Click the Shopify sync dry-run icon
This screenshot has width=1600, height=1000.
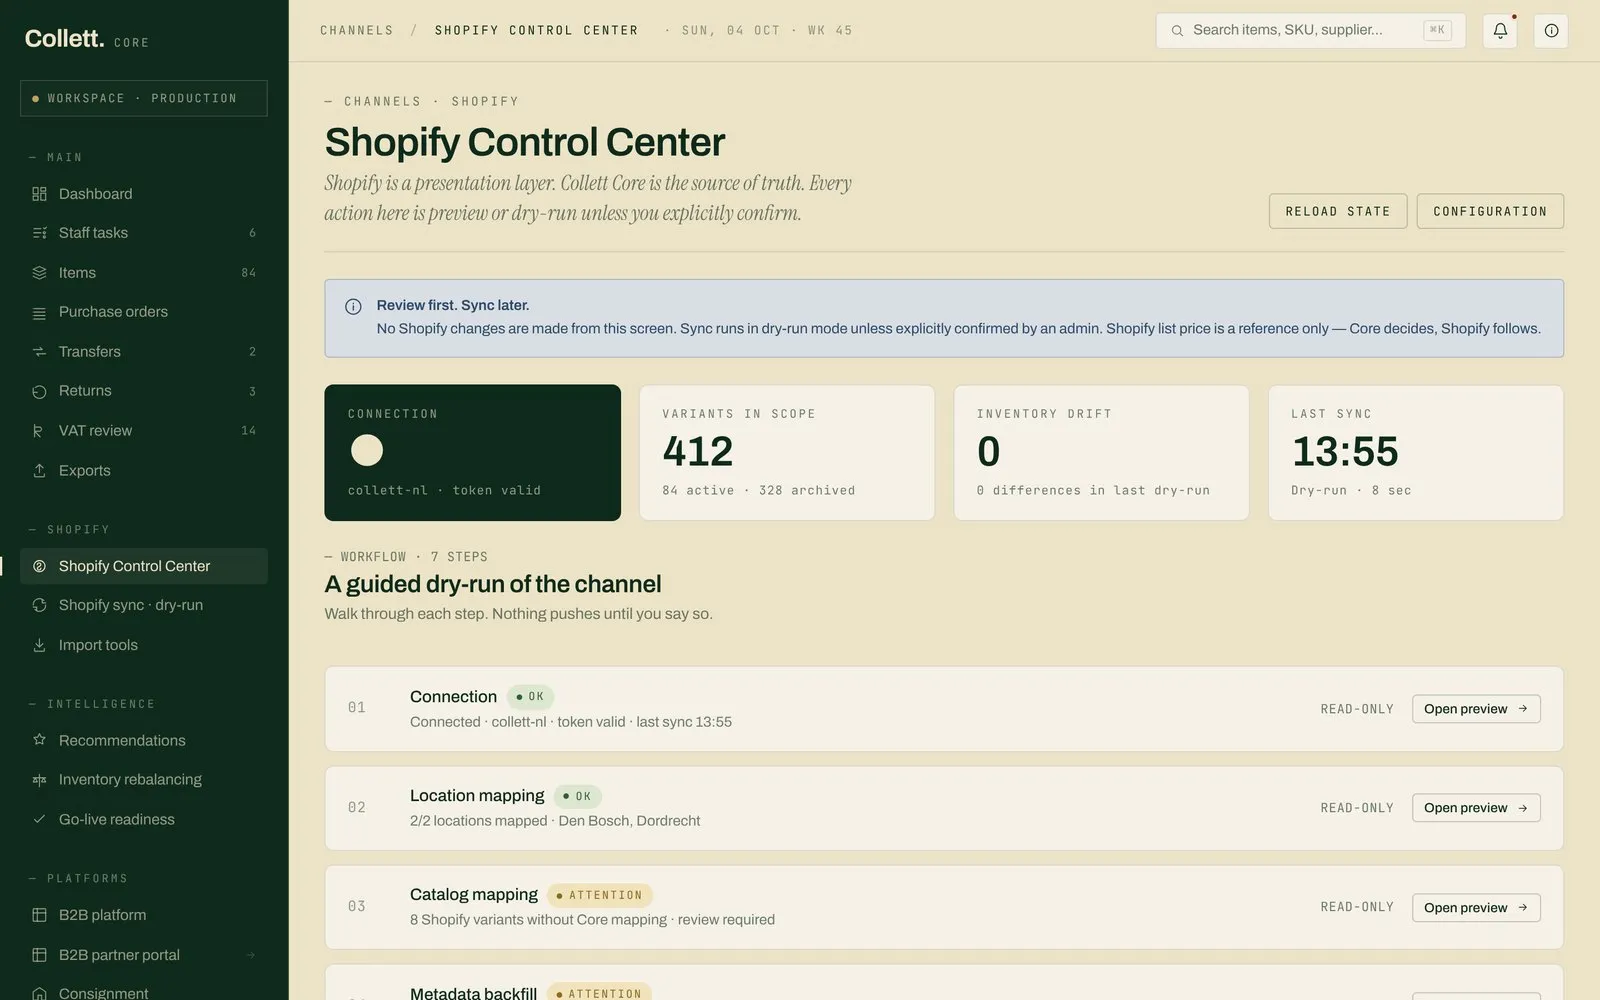39,606
